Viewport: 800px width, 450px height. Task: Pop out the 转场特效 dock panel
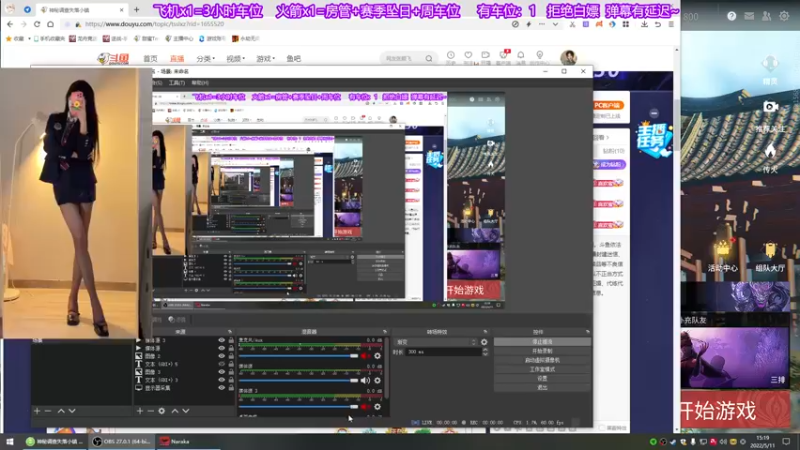tap(485, 332)
